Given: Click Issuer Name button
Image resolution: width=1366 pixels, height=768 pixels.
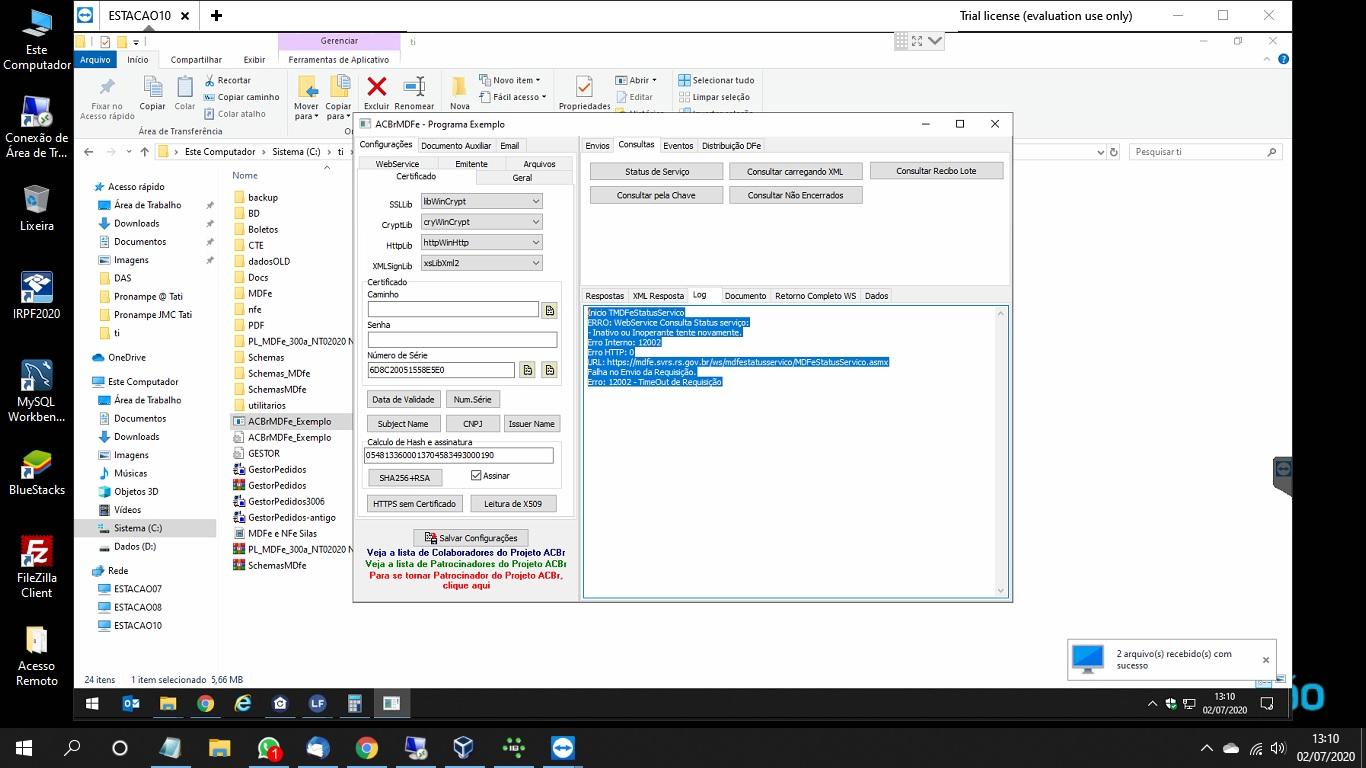Looking at the screenshot, I should [532, 423].
